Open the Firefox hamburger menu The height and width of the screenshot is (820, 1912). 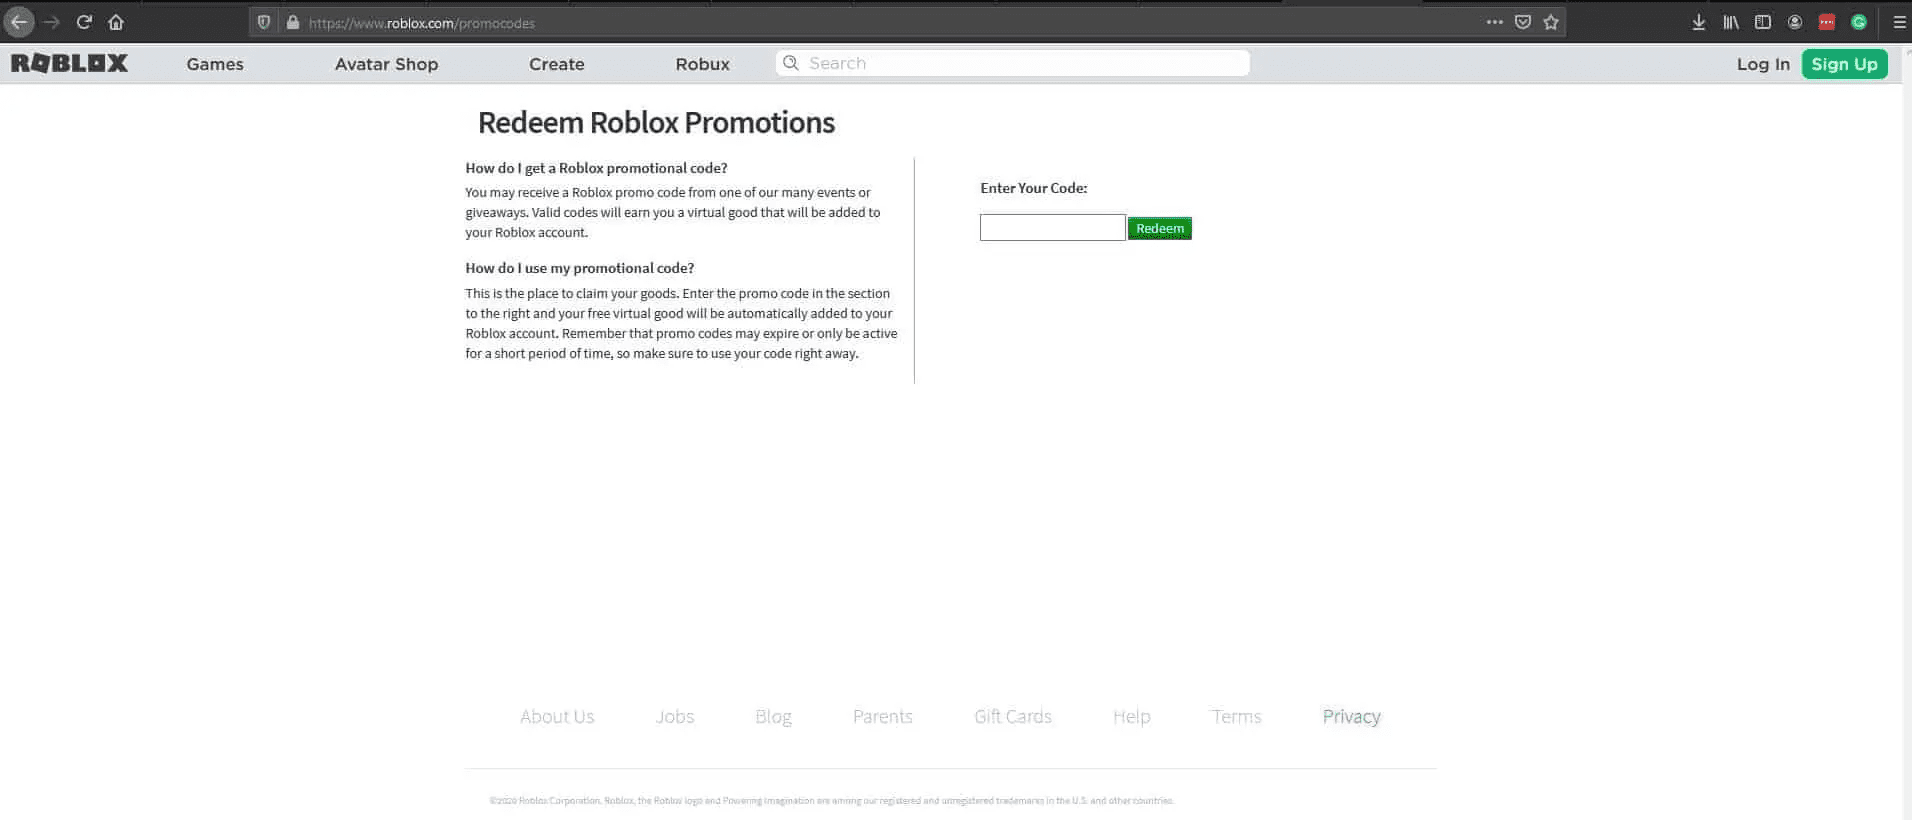(x=1900, y=22)
